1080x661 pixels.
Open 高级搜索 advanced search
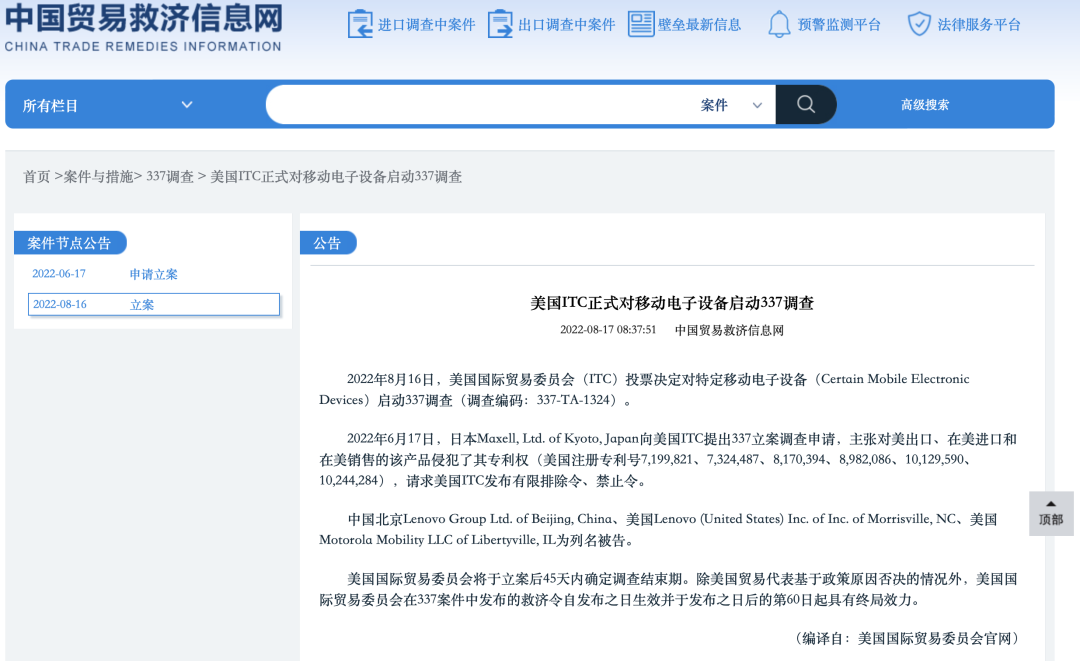coord(924,105)
